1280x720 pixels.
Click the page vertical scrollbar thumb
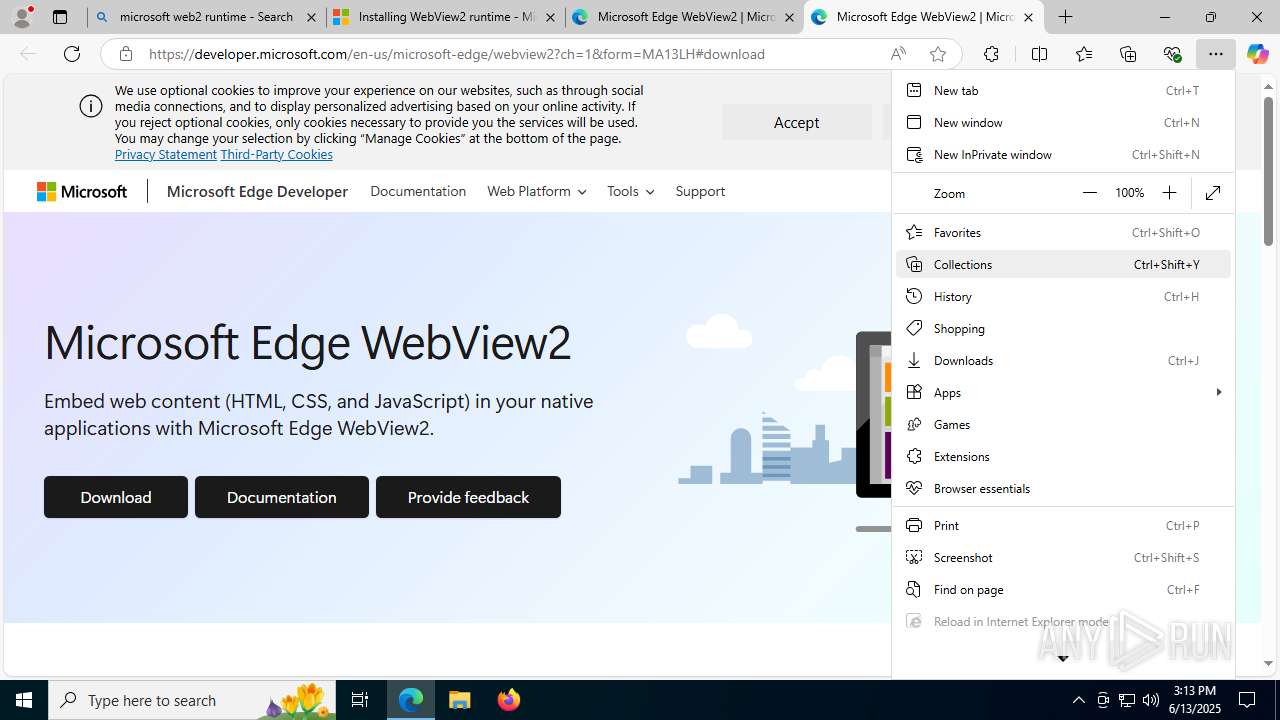point(1268,171)
